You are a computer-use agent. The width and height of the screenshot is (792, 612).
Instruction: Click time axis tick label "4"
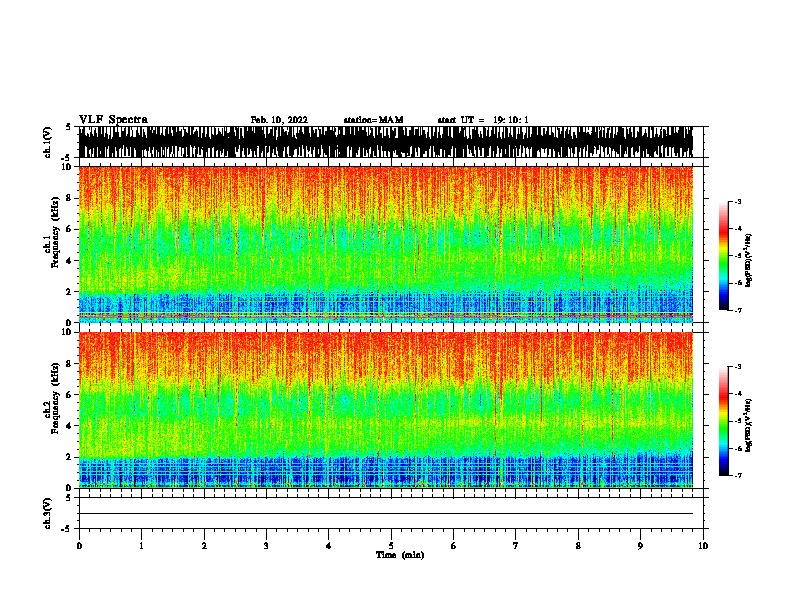point(329,546)
